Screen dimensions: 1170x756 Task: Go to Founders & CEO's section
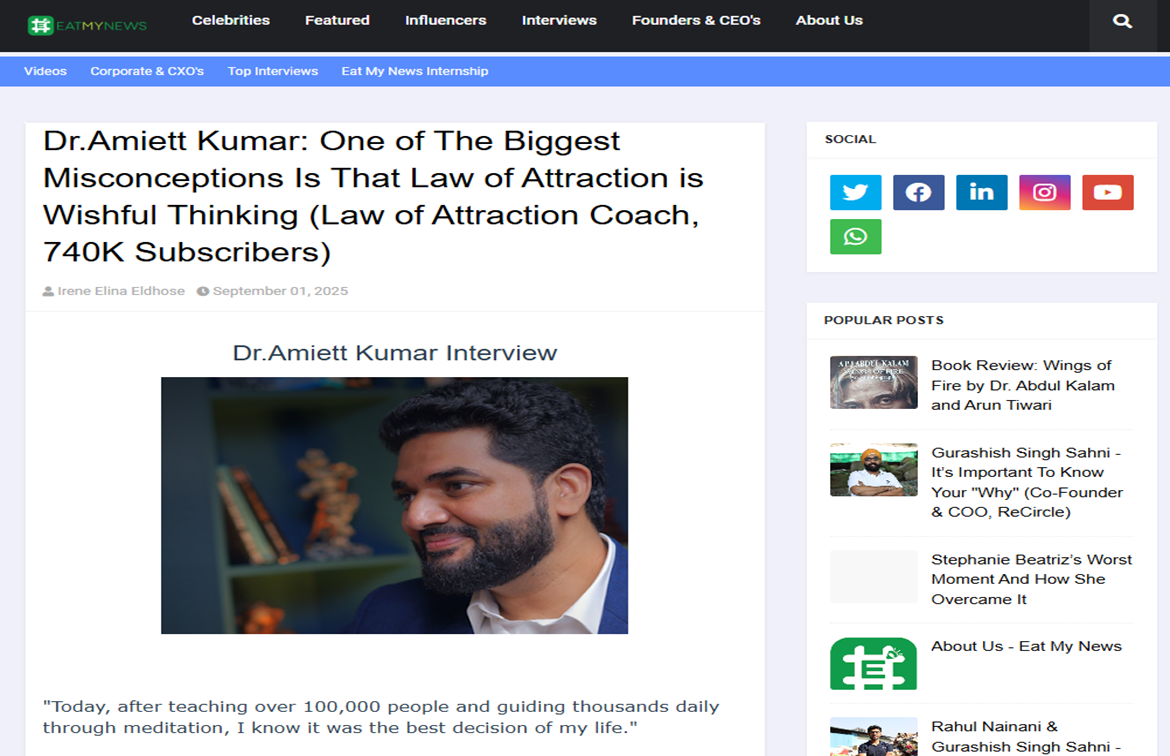pyautogui.click(x=696, y=20)
